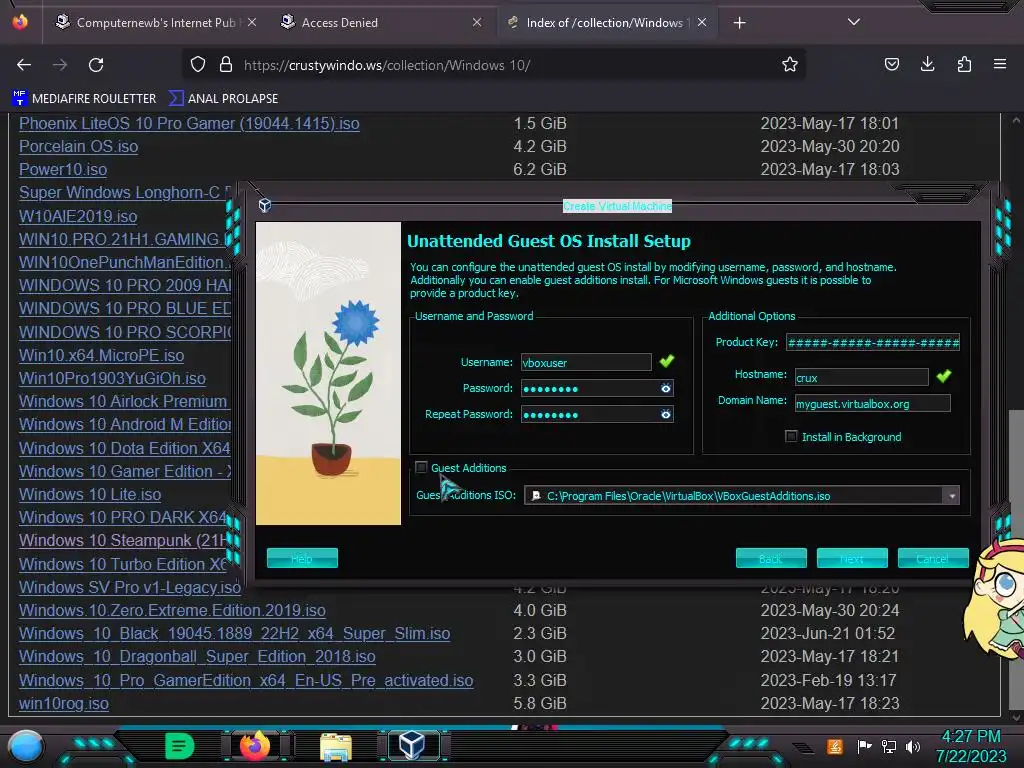
Task: Open Windows_10_Dragonball_Super_Edition_2018.iso link
Action: click(x=197, y=656)
